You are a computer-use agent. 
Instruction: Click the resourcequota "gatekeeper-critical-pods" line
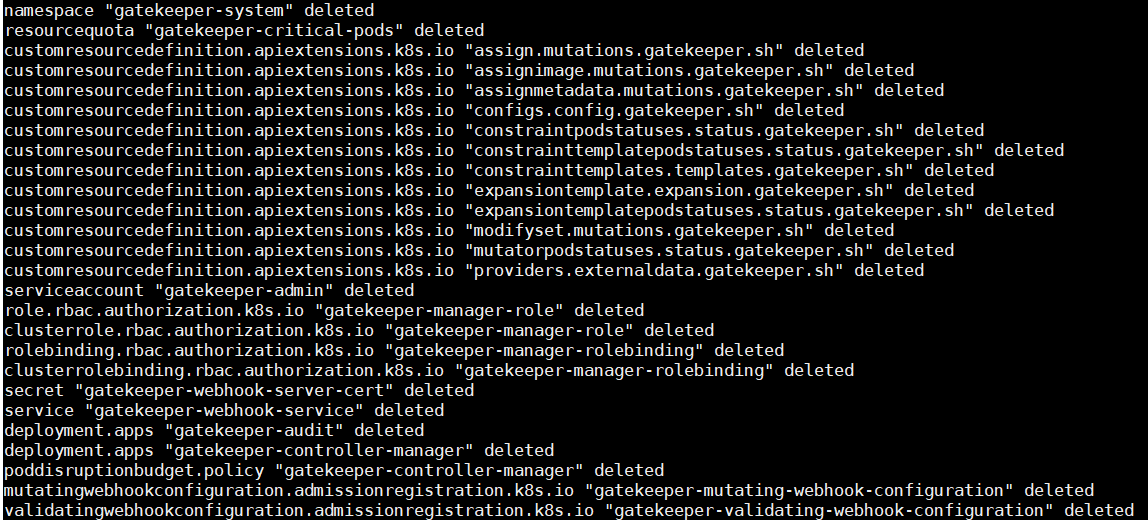click(x=244, y=31)
